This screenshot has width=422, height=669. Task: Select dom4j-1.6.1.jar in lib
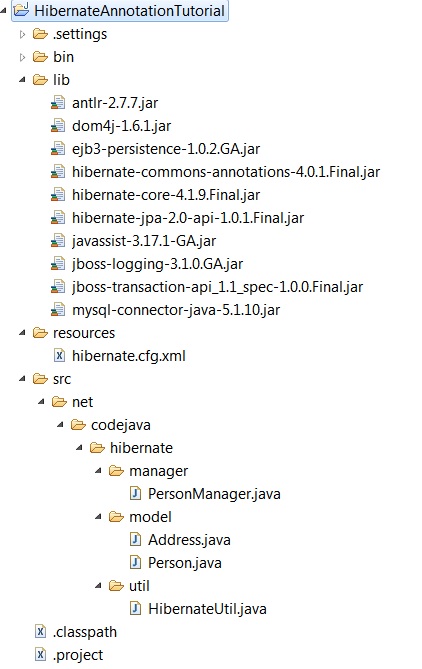(x=122, y=126)
